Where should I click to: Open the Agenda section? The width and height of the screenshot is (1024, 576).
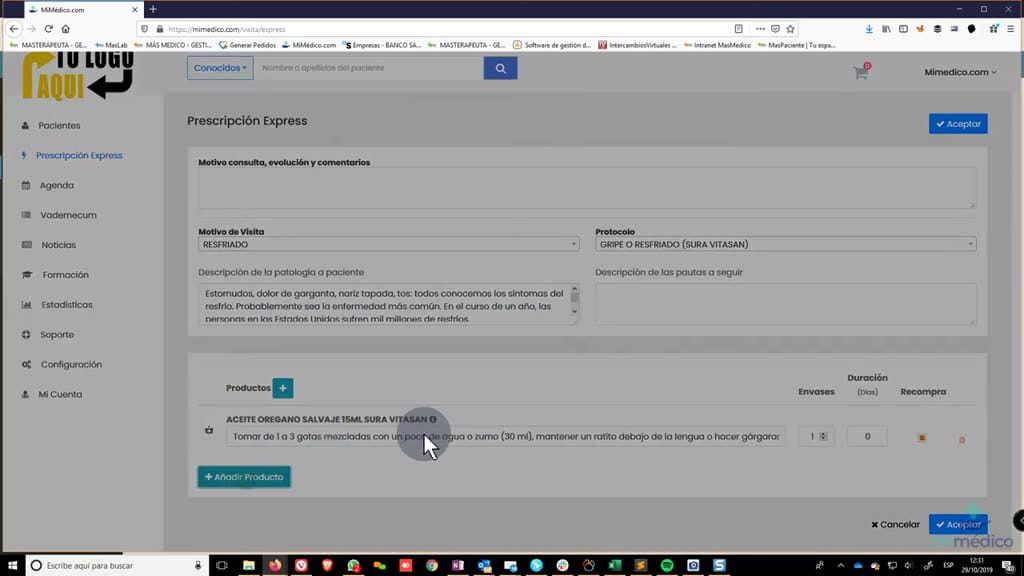(56, 185)
